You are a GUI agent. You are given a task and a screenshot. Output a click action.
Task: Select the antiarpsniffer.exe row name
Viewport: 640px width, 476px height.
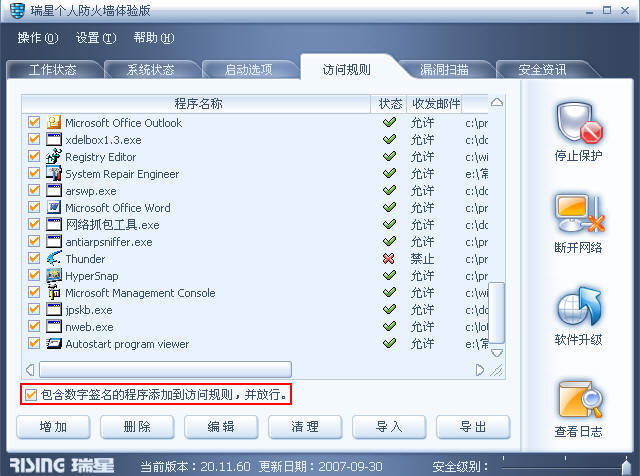[109, 242]
